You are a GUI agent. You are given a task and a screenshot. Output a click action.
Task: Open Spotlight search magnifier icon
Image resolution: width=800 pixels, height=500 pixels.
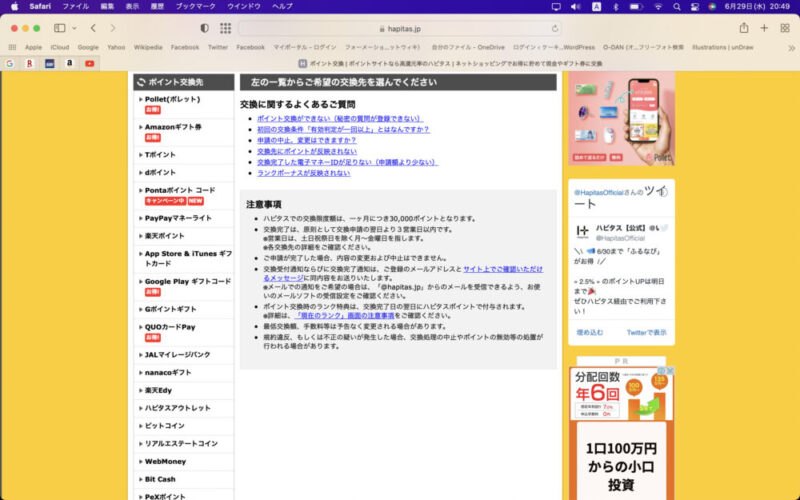pyautogui.click(x=677, y=7)
